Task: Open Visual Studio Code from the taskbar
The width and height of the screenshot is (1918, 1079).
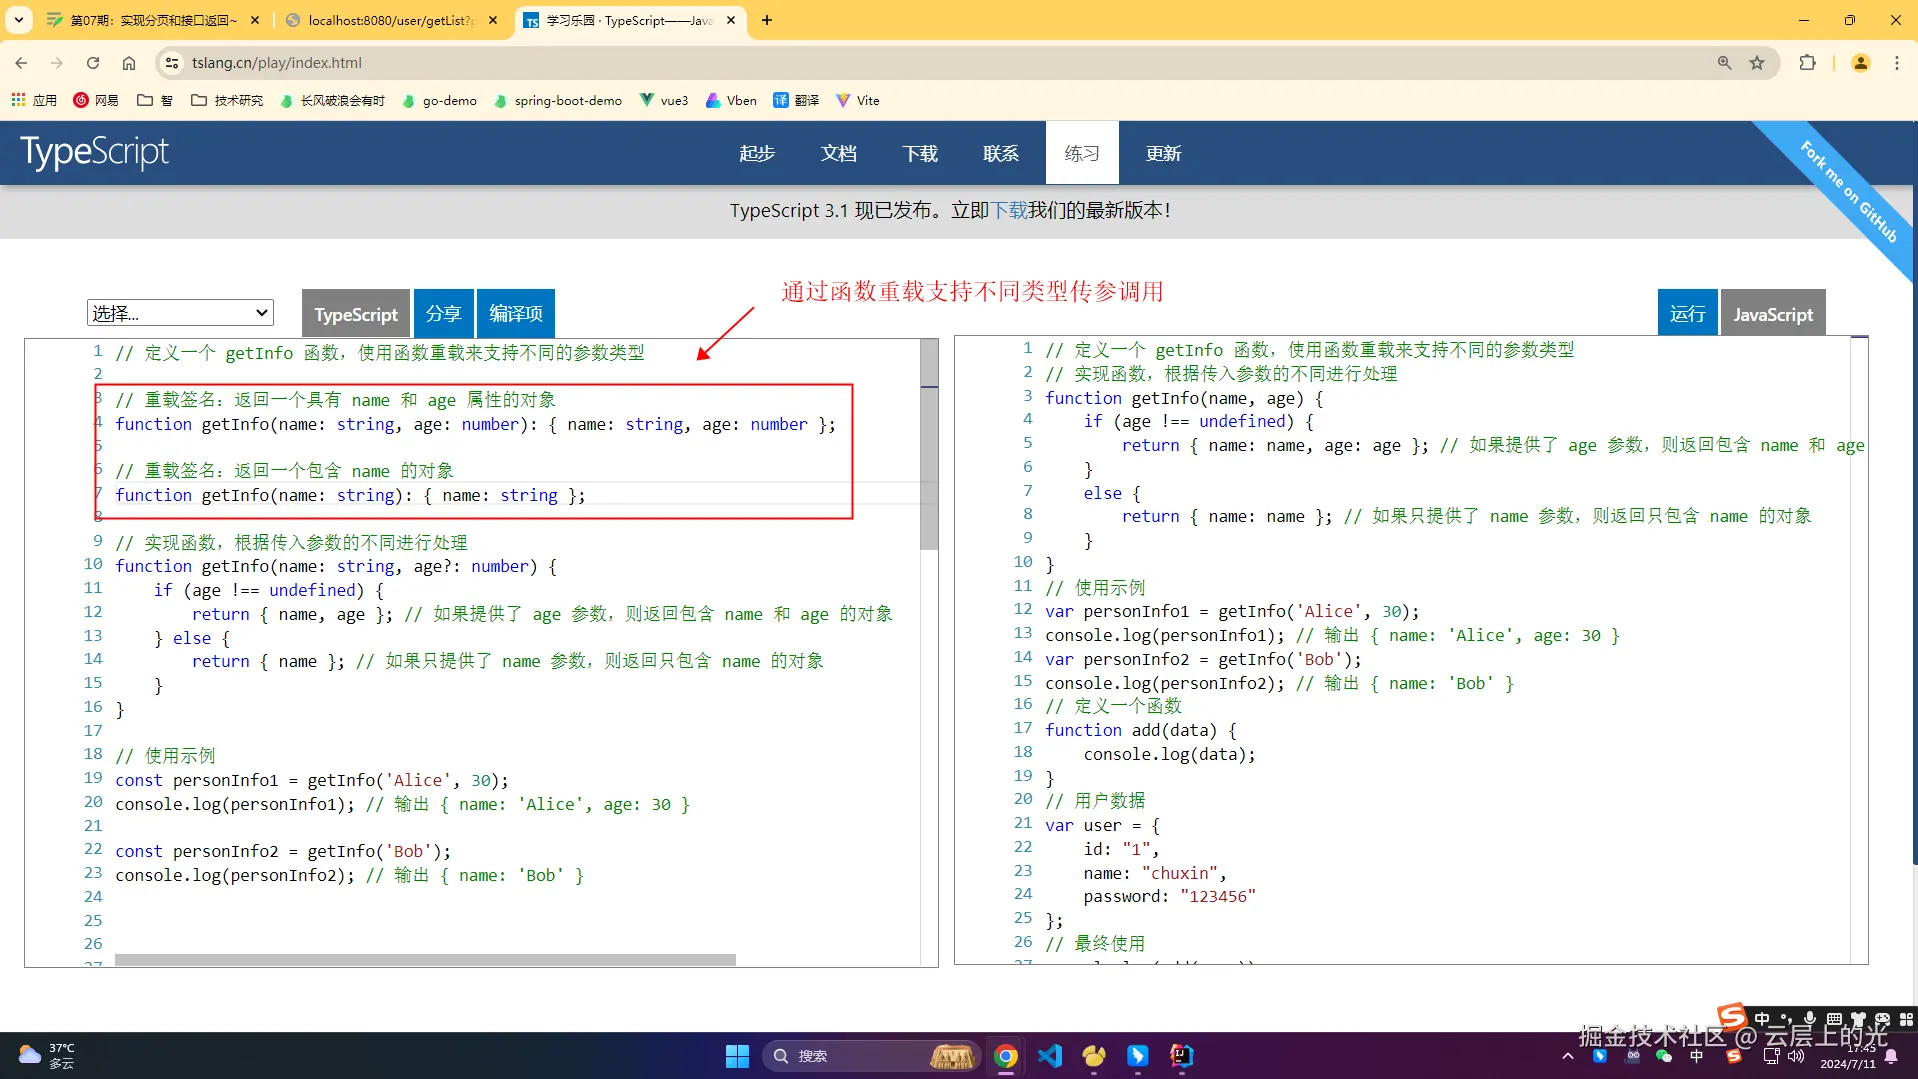Action: click(x=1050, y=1056)
